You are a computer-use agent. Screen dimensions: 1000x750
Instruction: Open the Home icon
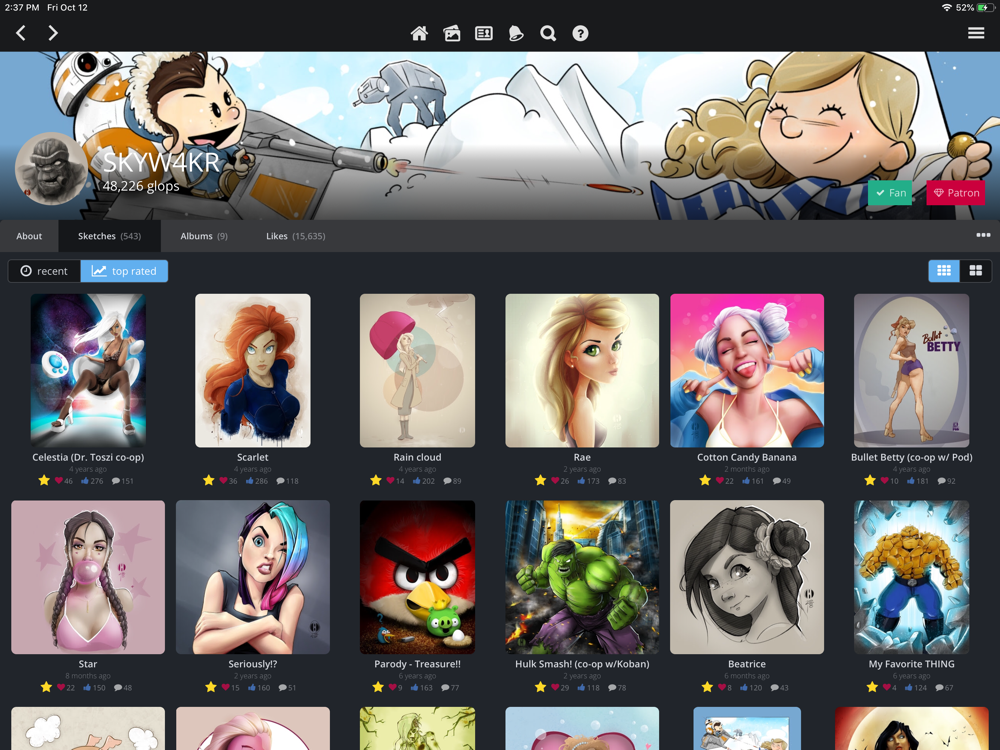pos(419,33)
